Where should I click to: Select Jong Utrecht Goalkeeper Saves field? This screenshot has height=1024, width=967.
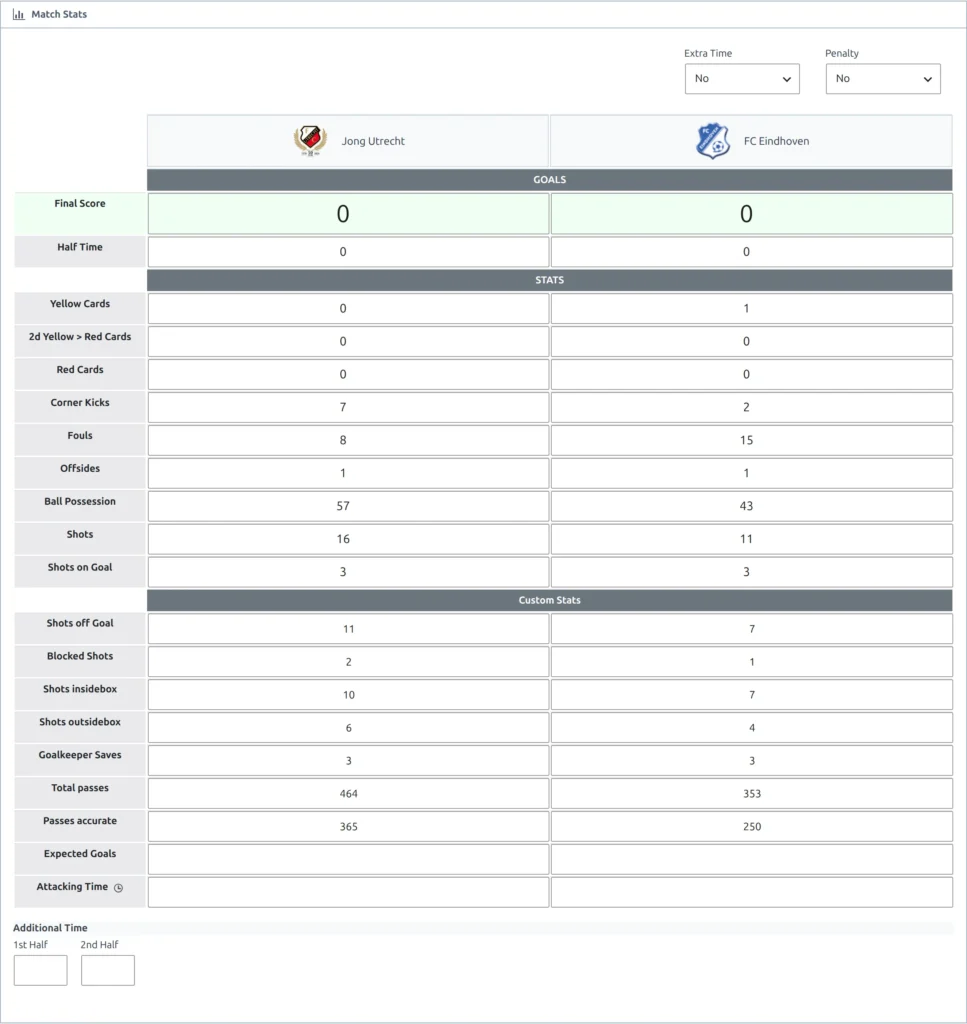click(348, 761)
